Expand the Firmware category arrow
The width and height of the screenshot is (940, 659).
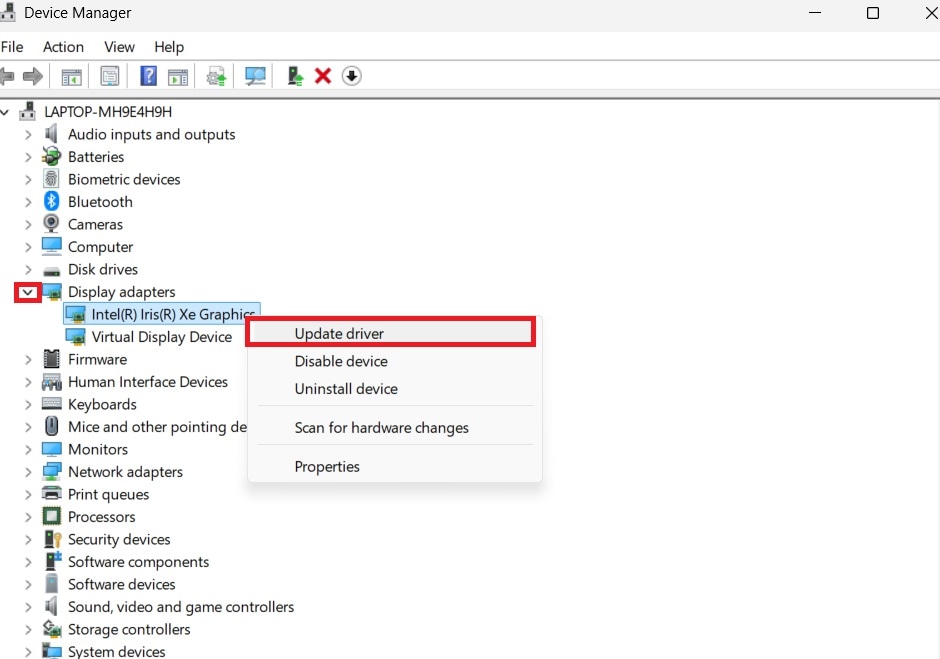pos(28,360)
